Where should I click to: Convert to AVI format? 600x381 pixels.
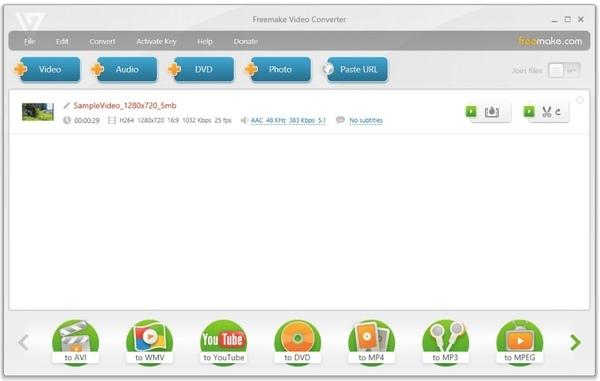click(75, 342)
